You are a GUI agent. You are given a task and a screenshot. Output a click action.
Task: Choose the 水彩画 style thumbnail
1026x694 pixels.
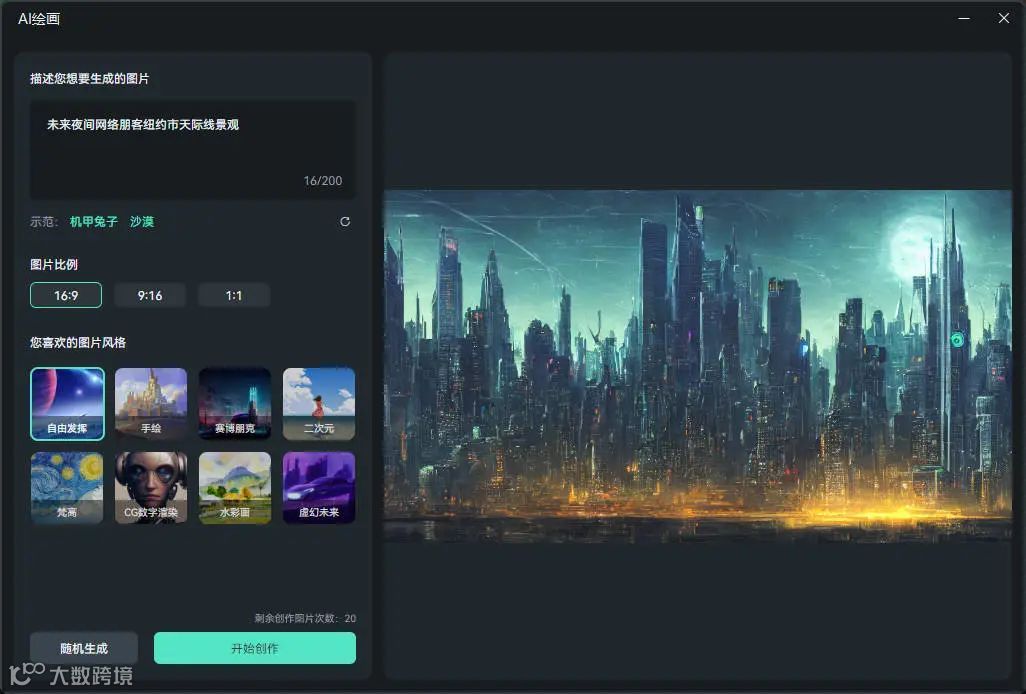point(235,488)
